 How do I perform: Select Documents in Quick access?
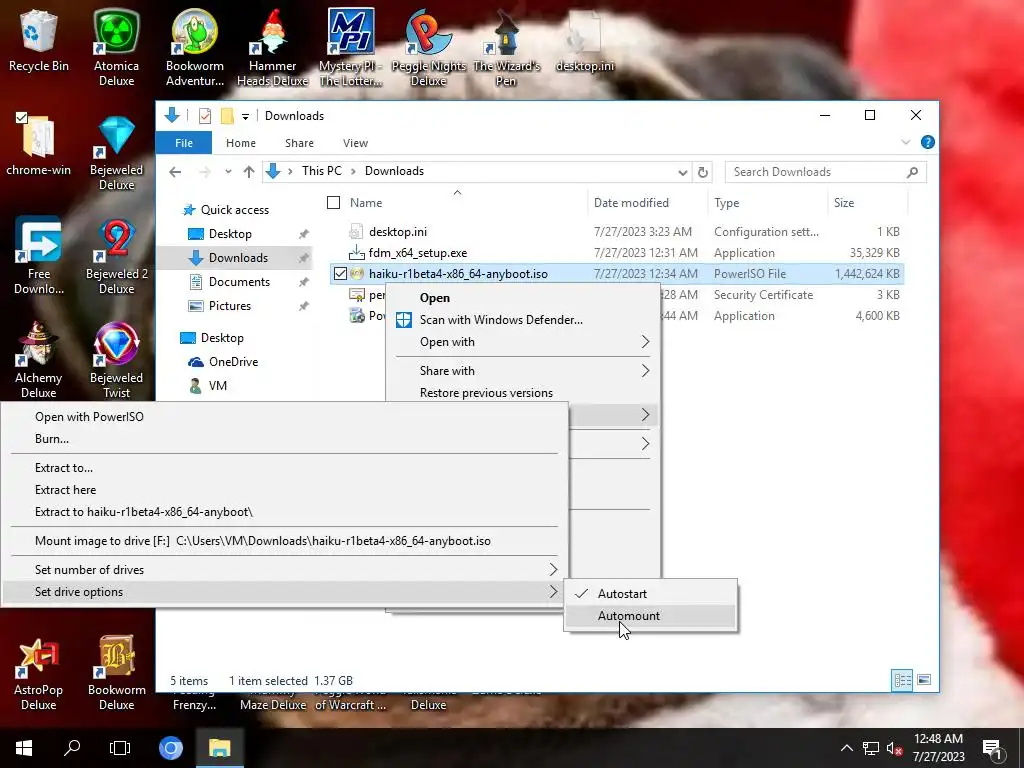click(239, 282)
